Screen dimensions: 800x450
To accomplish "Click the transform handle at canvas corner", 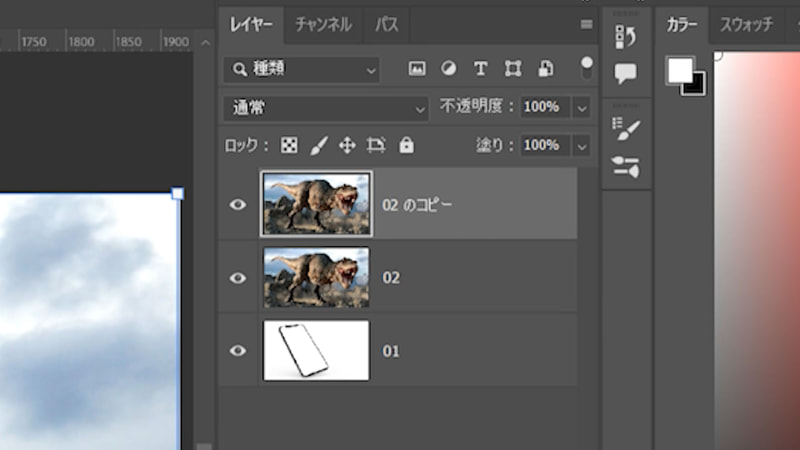I will [x=177, y=194].
